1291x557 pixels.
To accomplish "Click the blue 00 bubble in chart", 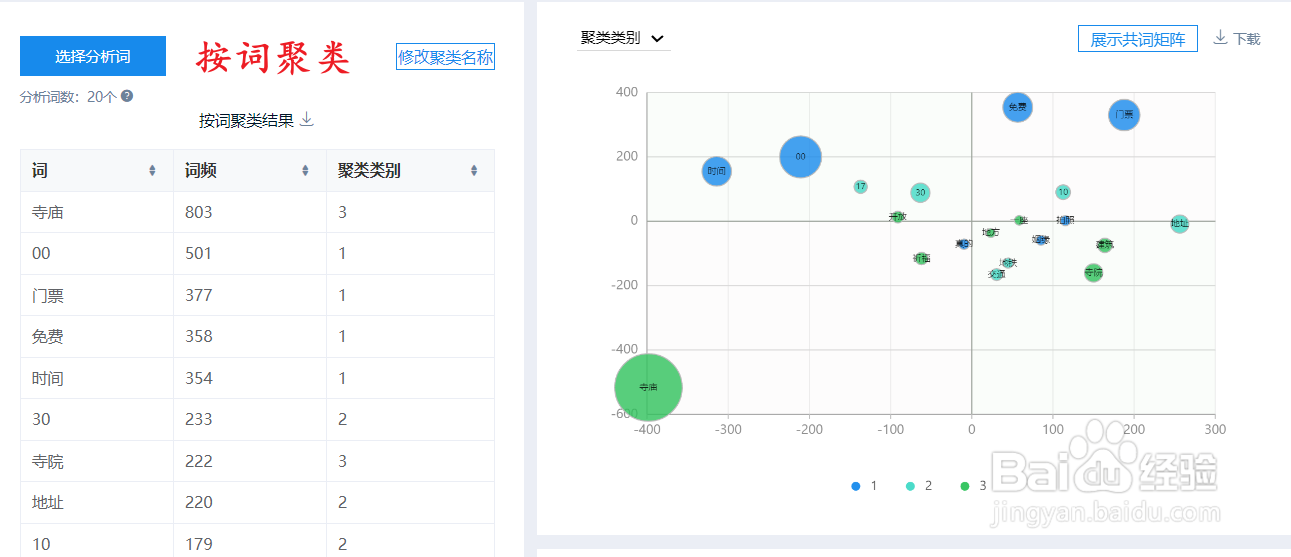I will 800,157.
